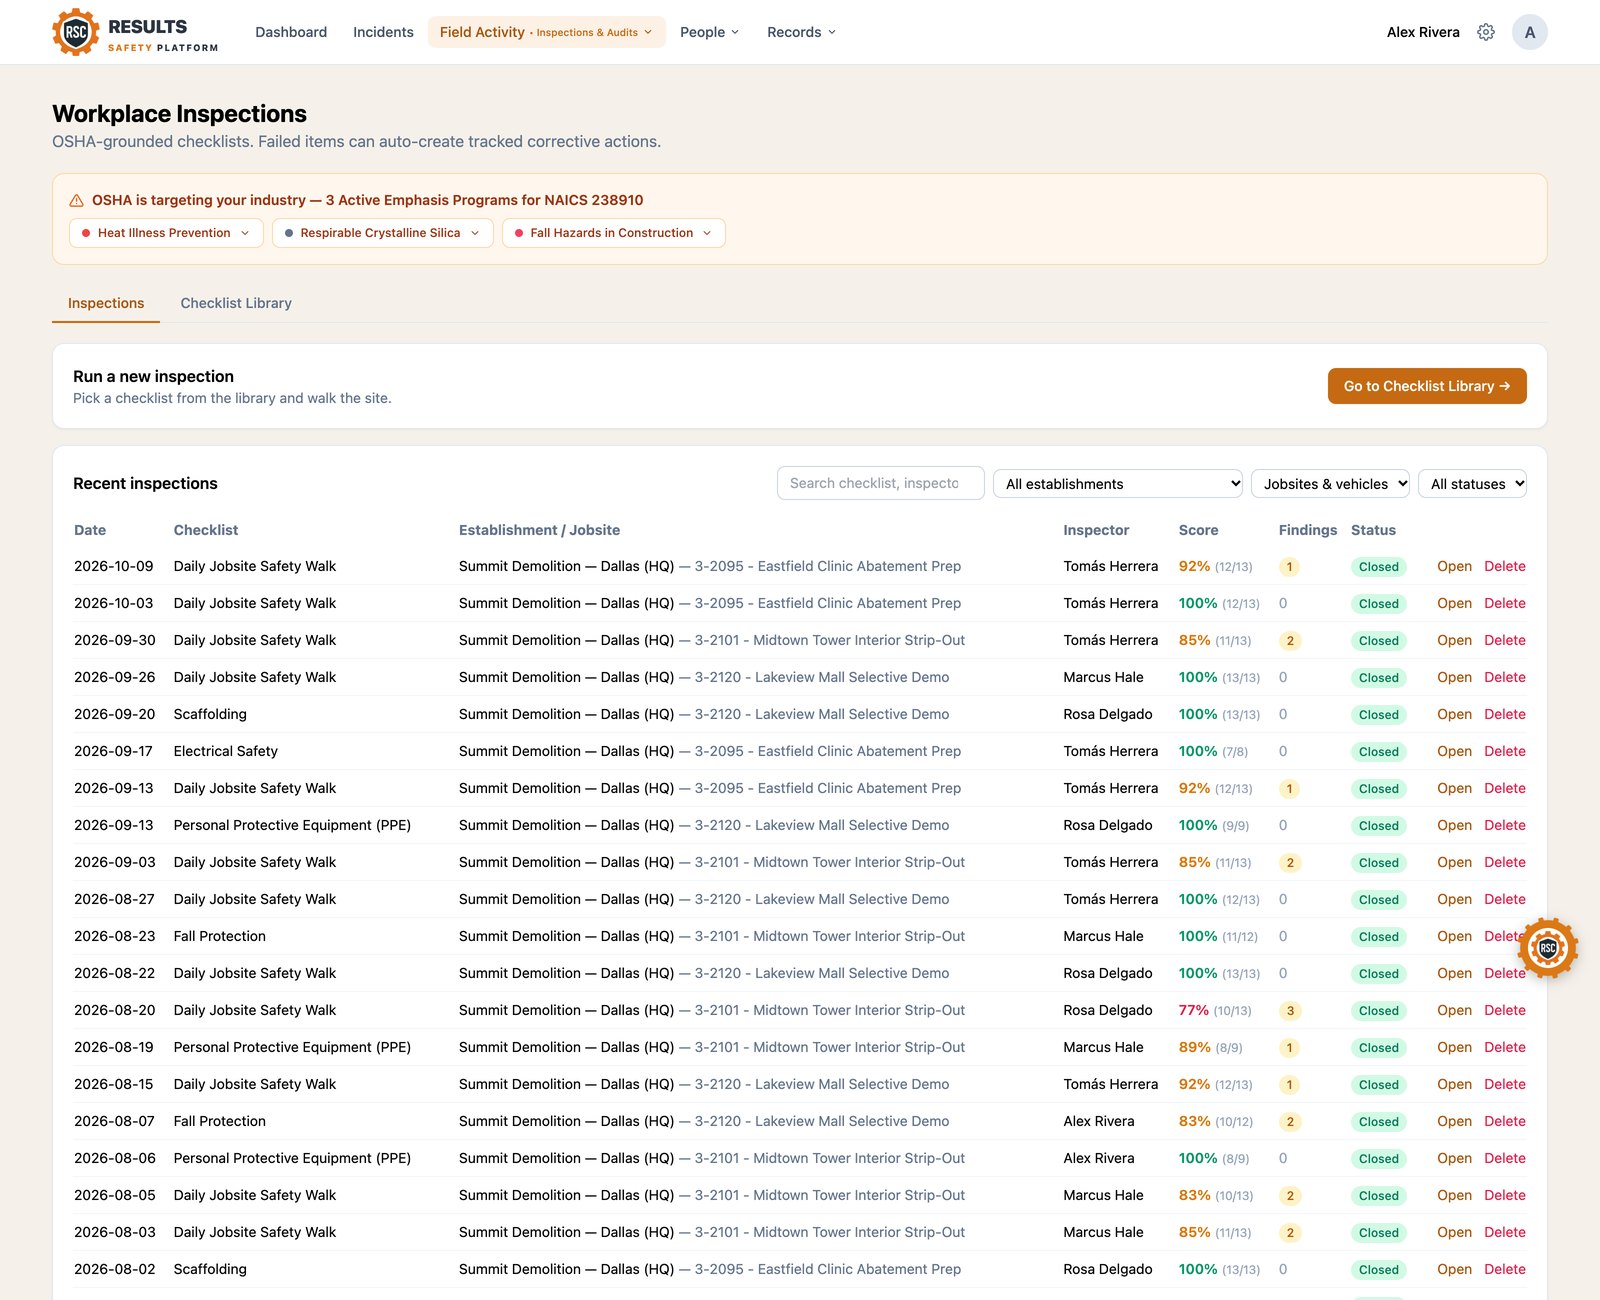Expand the Heat Illness Prevention program

[166, 233]
